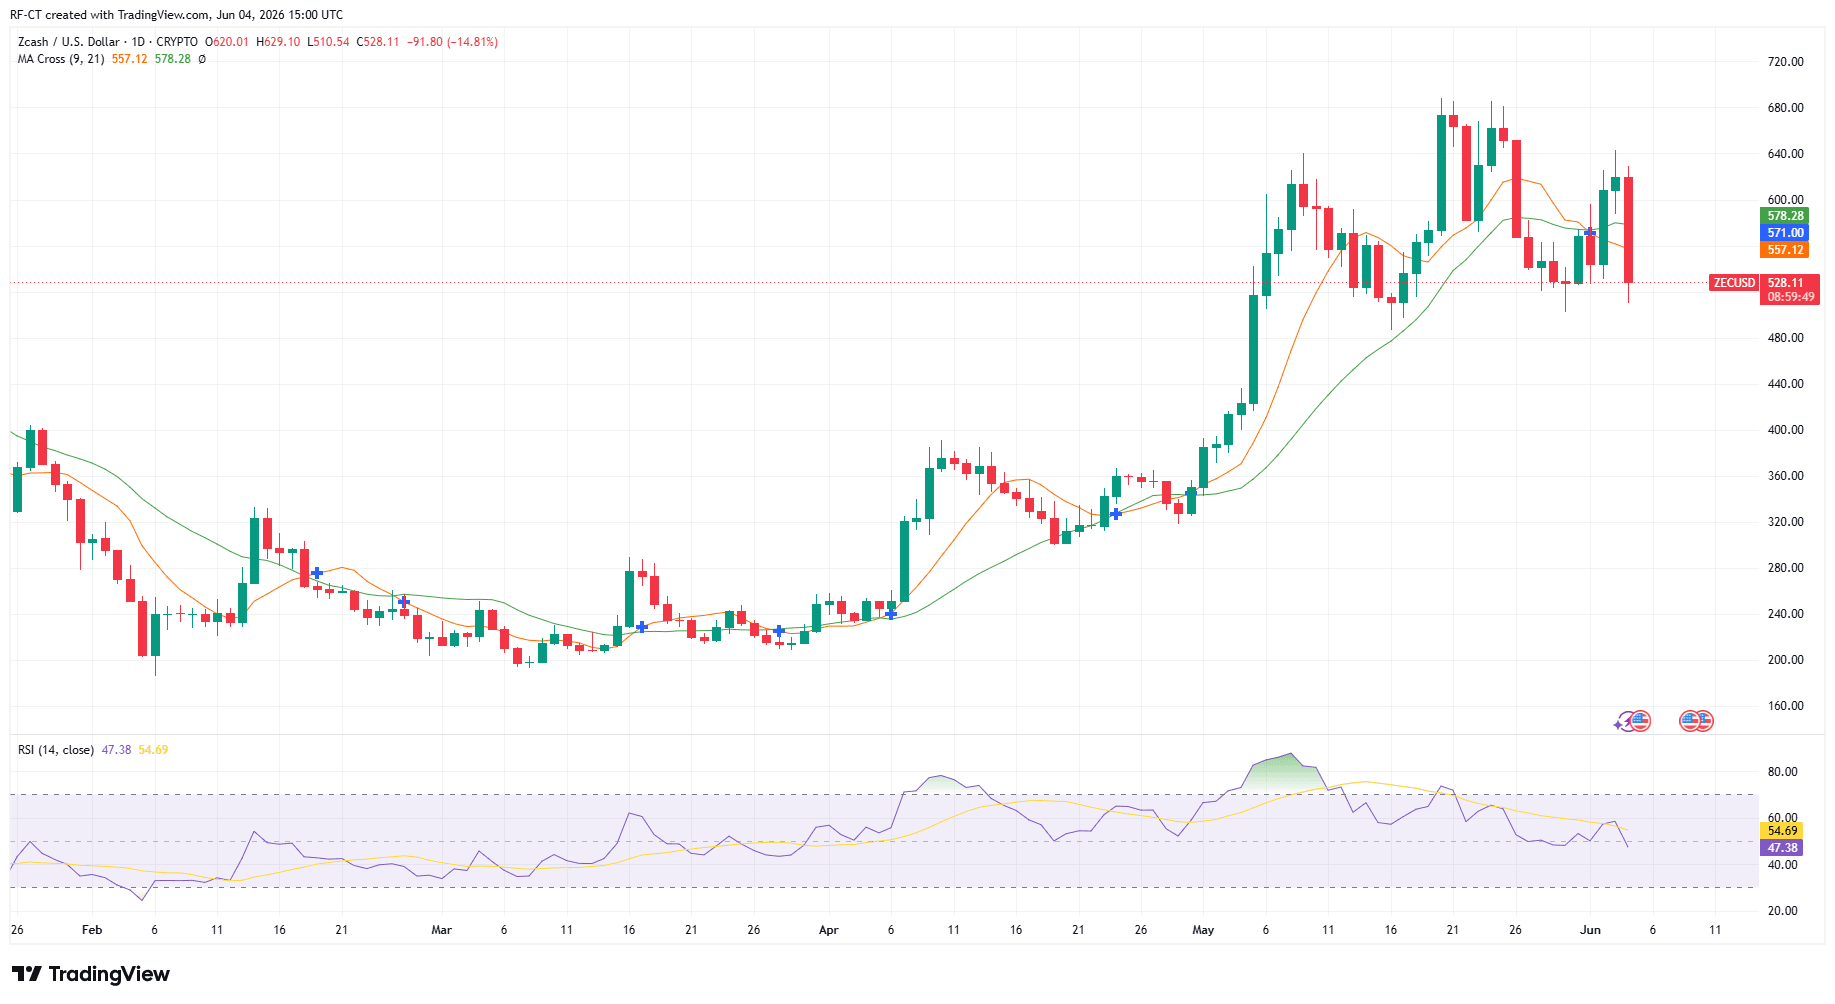Click the 80.00 RSI axis tick
The image size is (1835, 1004).
point(1782,772)
